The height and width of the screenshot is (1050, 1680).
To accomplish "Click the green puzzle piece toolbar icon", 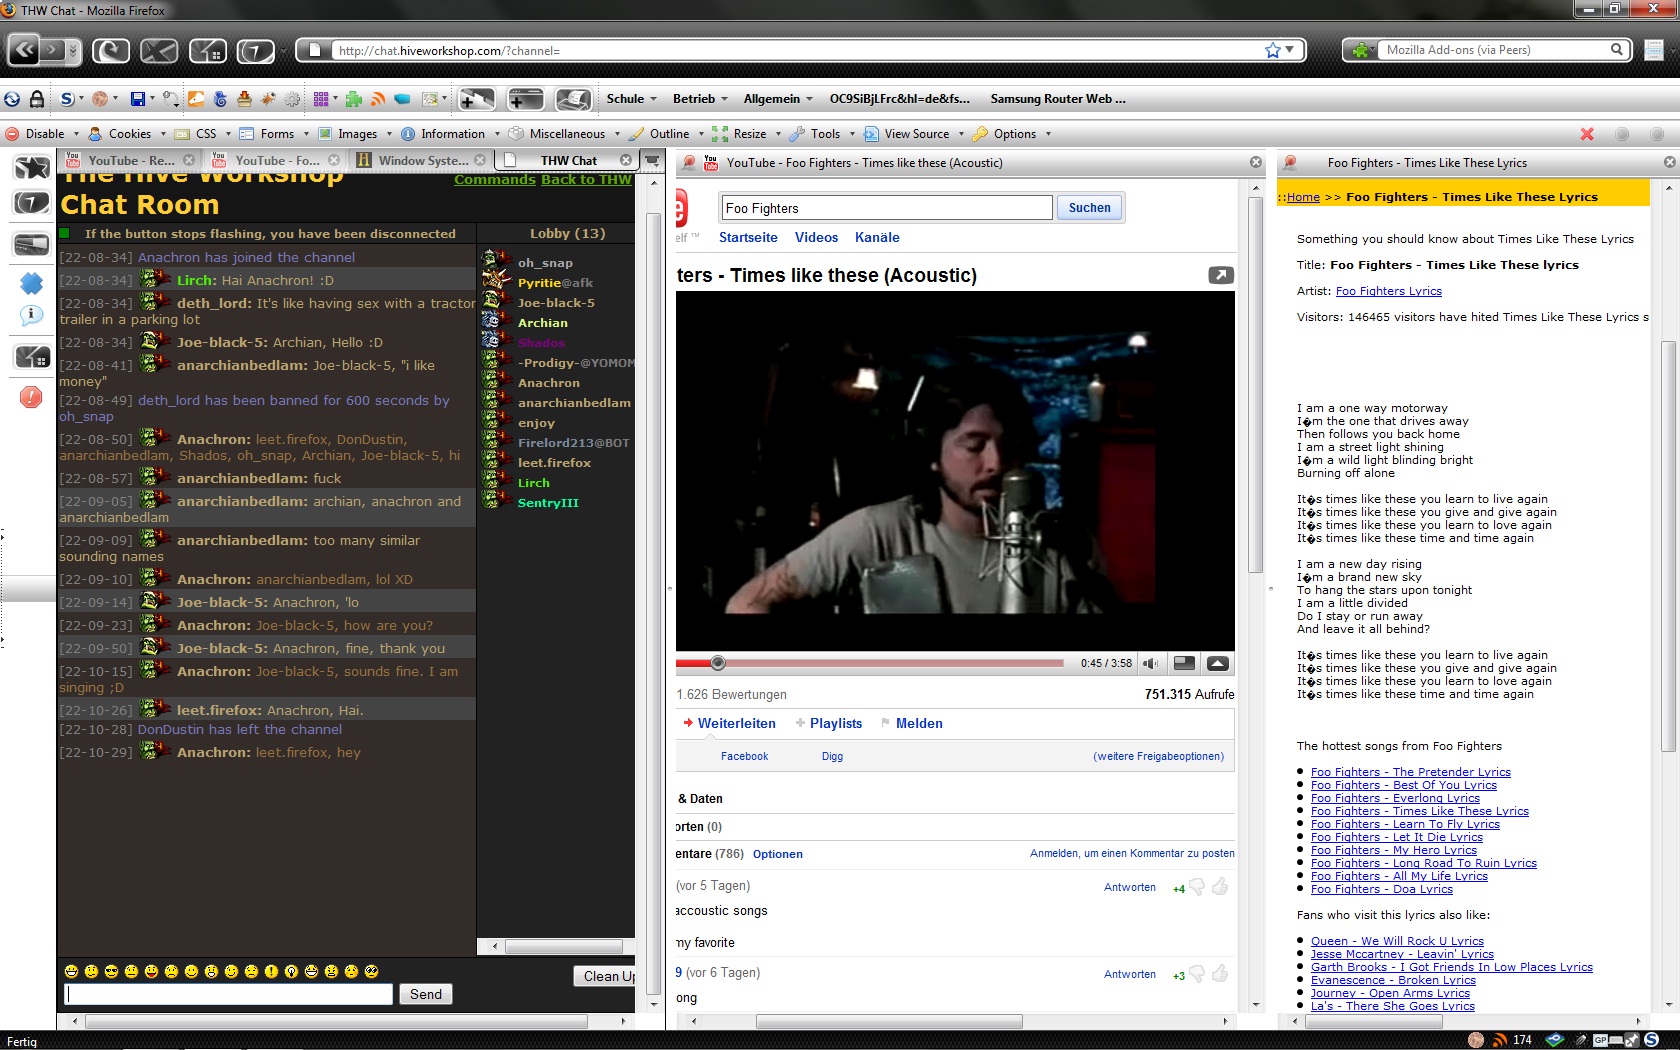I will pos(354,99).
